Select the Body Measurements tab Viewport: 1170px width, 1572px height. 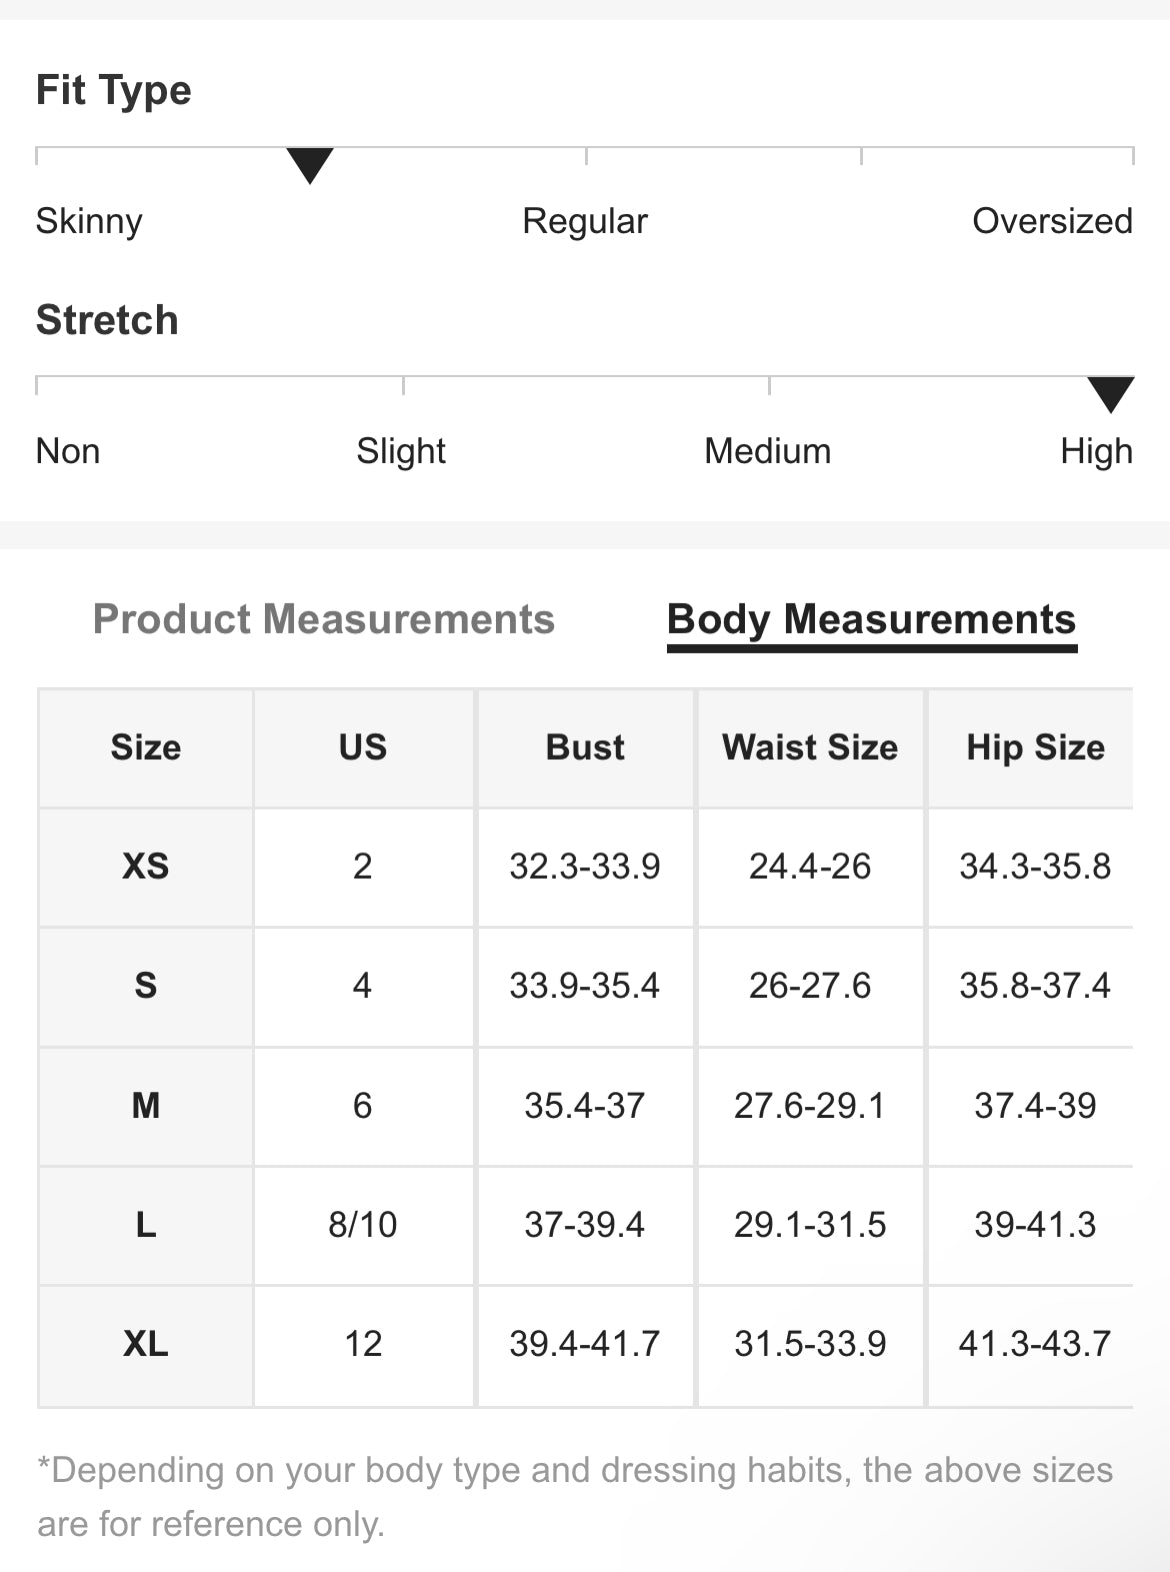point(871,619)
